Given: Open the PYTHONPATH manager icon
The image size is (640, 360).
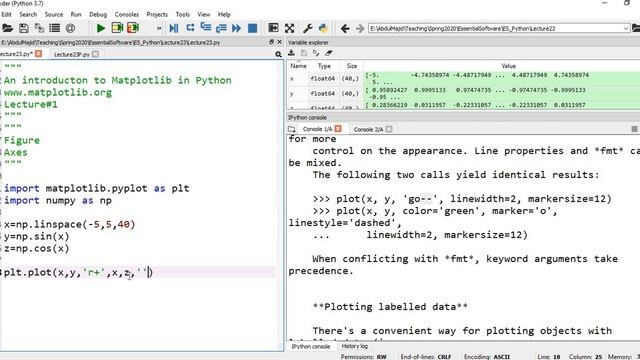Looking at the screenshot, I should [x=323, y=28].
